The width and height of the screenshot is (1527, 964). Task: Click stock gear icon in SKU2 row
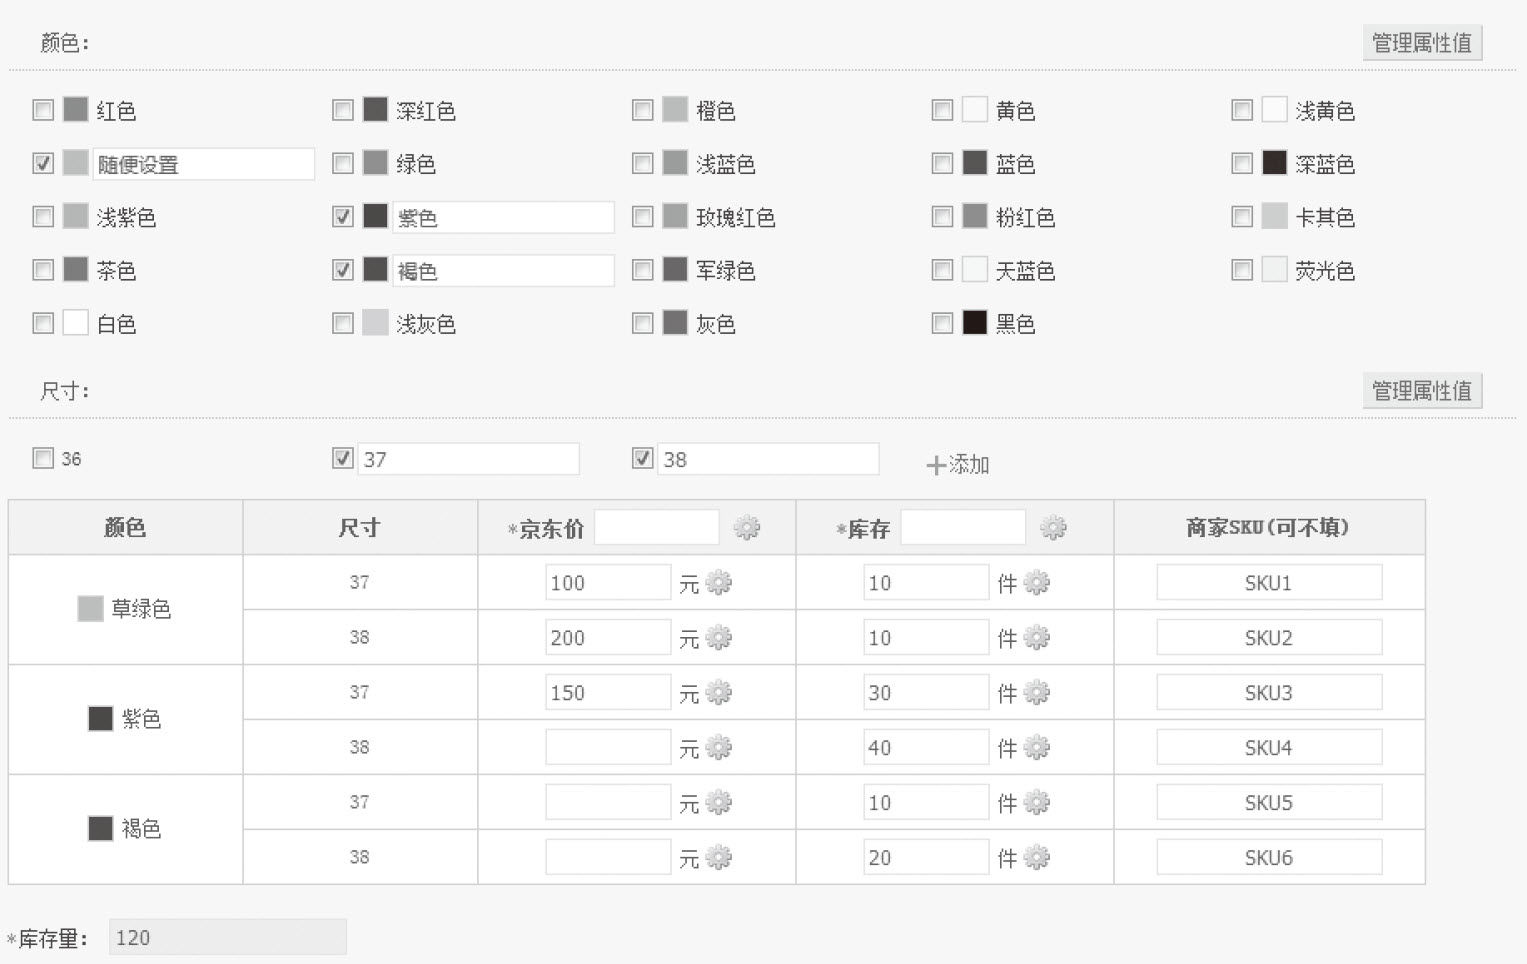[x=1037, y=638]
